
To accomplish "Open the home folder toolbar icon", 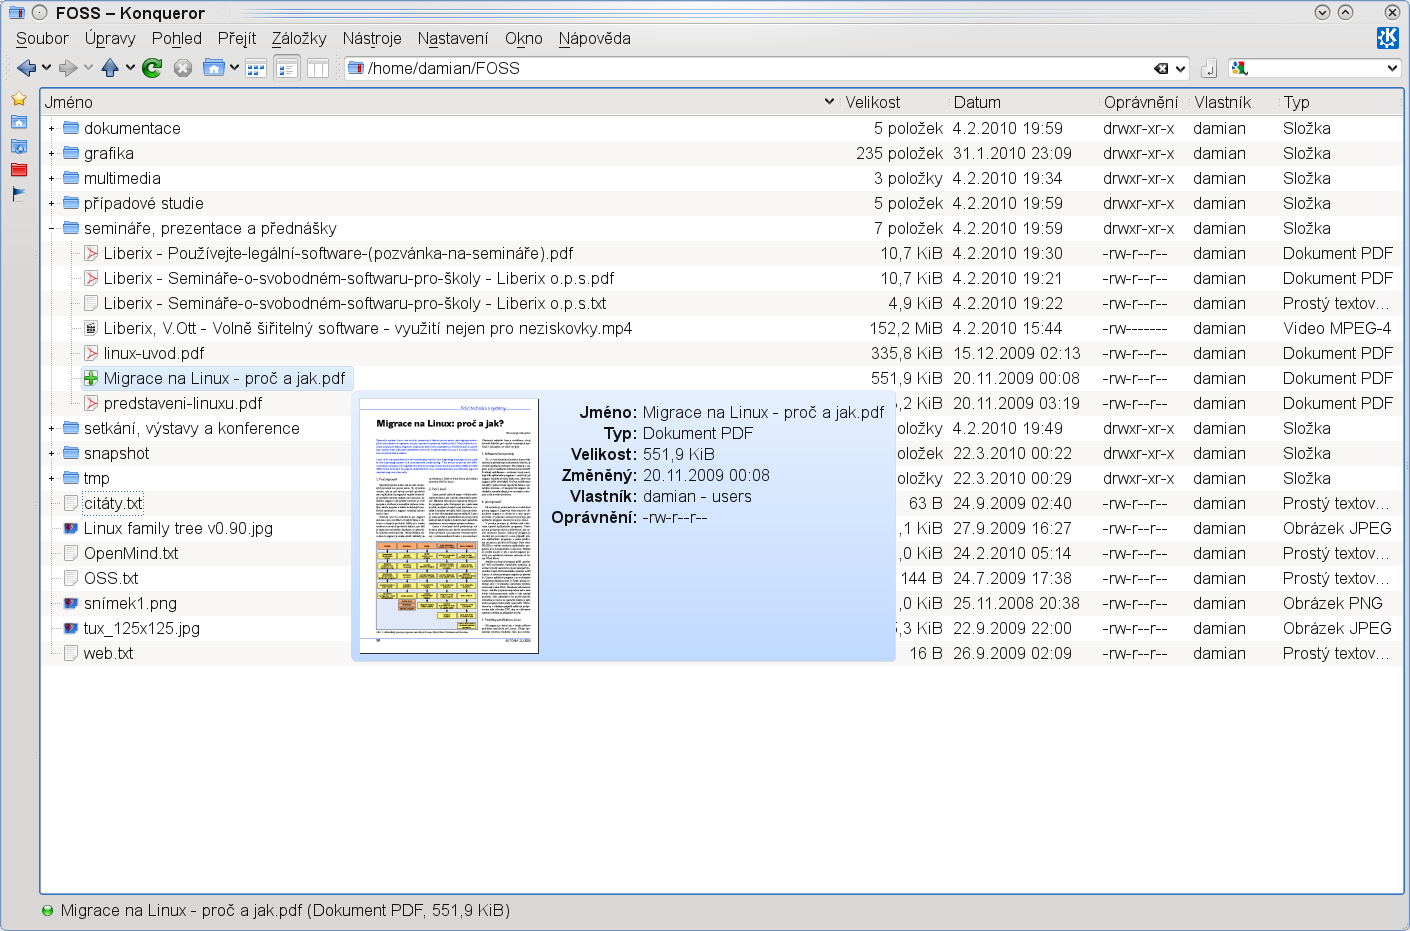I will point(213,68).
